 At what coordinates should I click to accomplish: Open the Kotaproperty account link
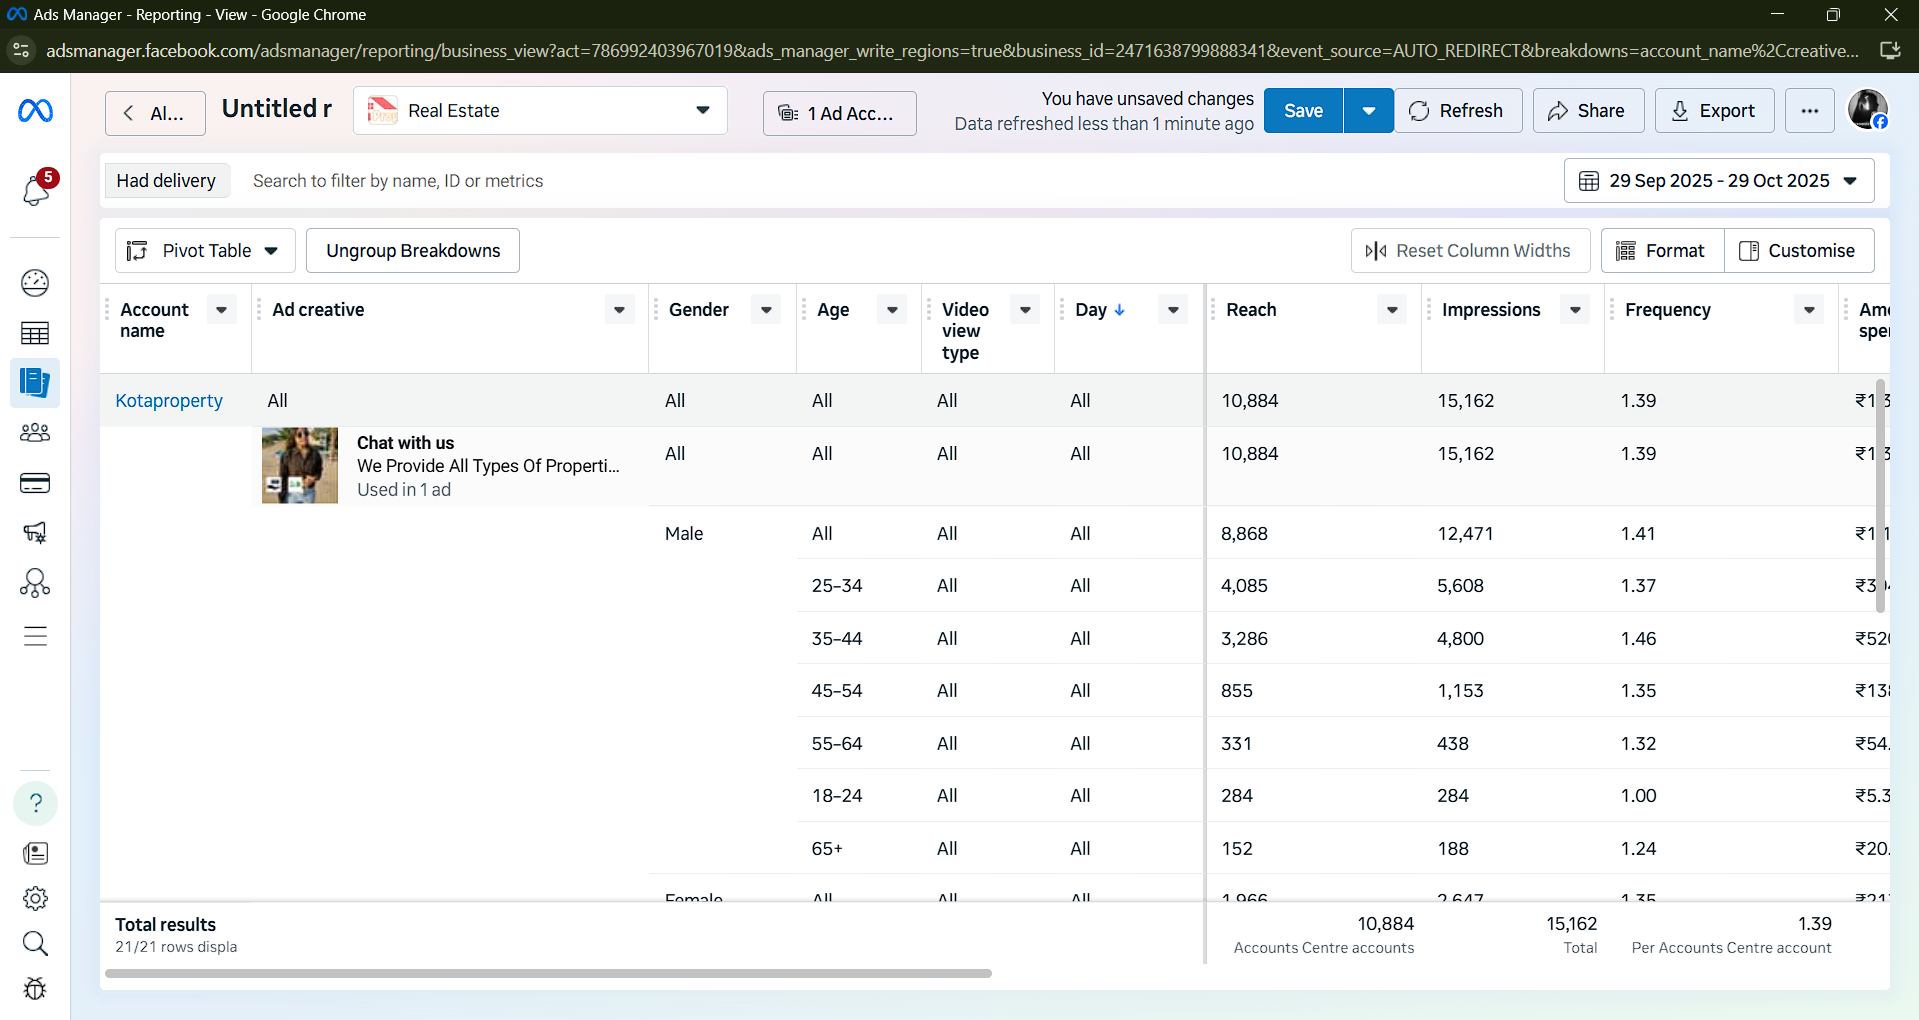(x=169, y=401)
